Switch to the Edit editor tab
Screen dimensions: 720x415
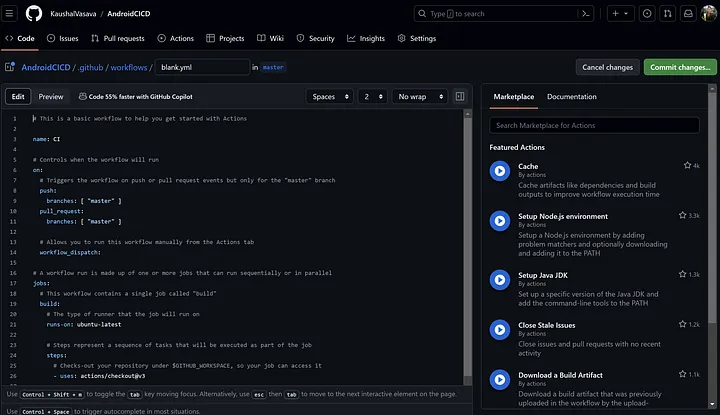coord(18,96)
